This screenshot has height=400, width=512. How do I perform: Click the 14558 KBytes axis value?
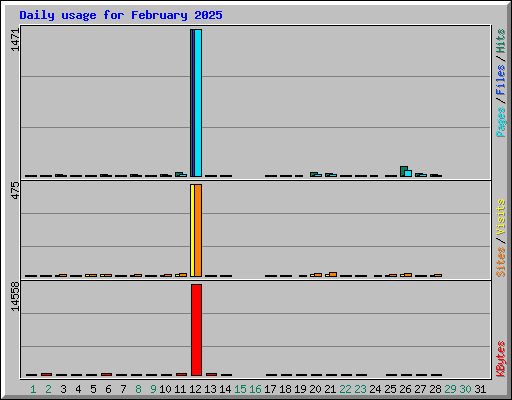pyautogui.click(x=15, y=297)
